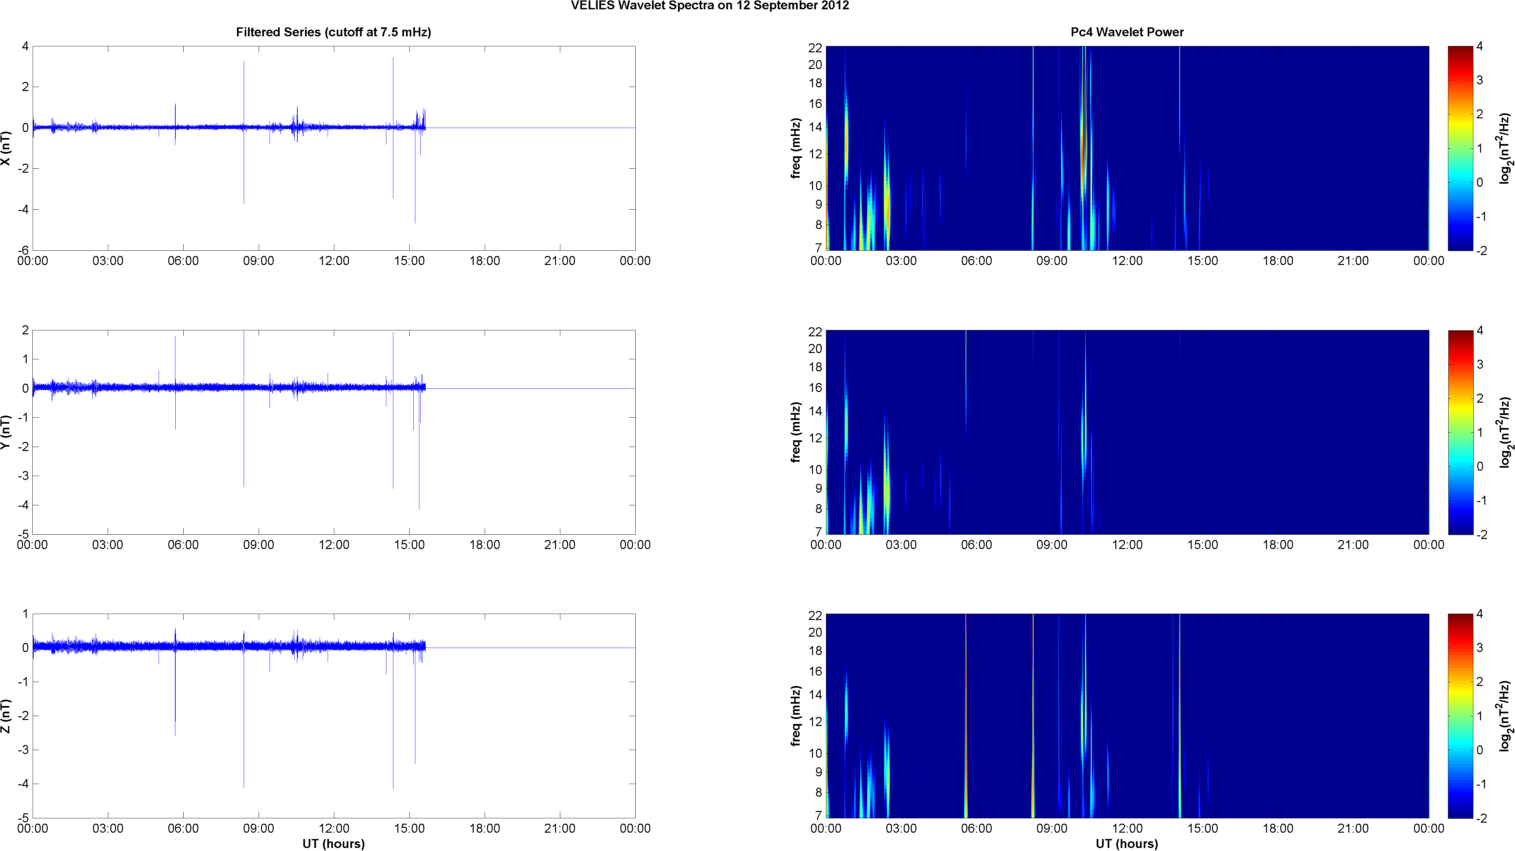Click 'freq (mHz)' label of the top spectrogram

[x=795, y=148]
